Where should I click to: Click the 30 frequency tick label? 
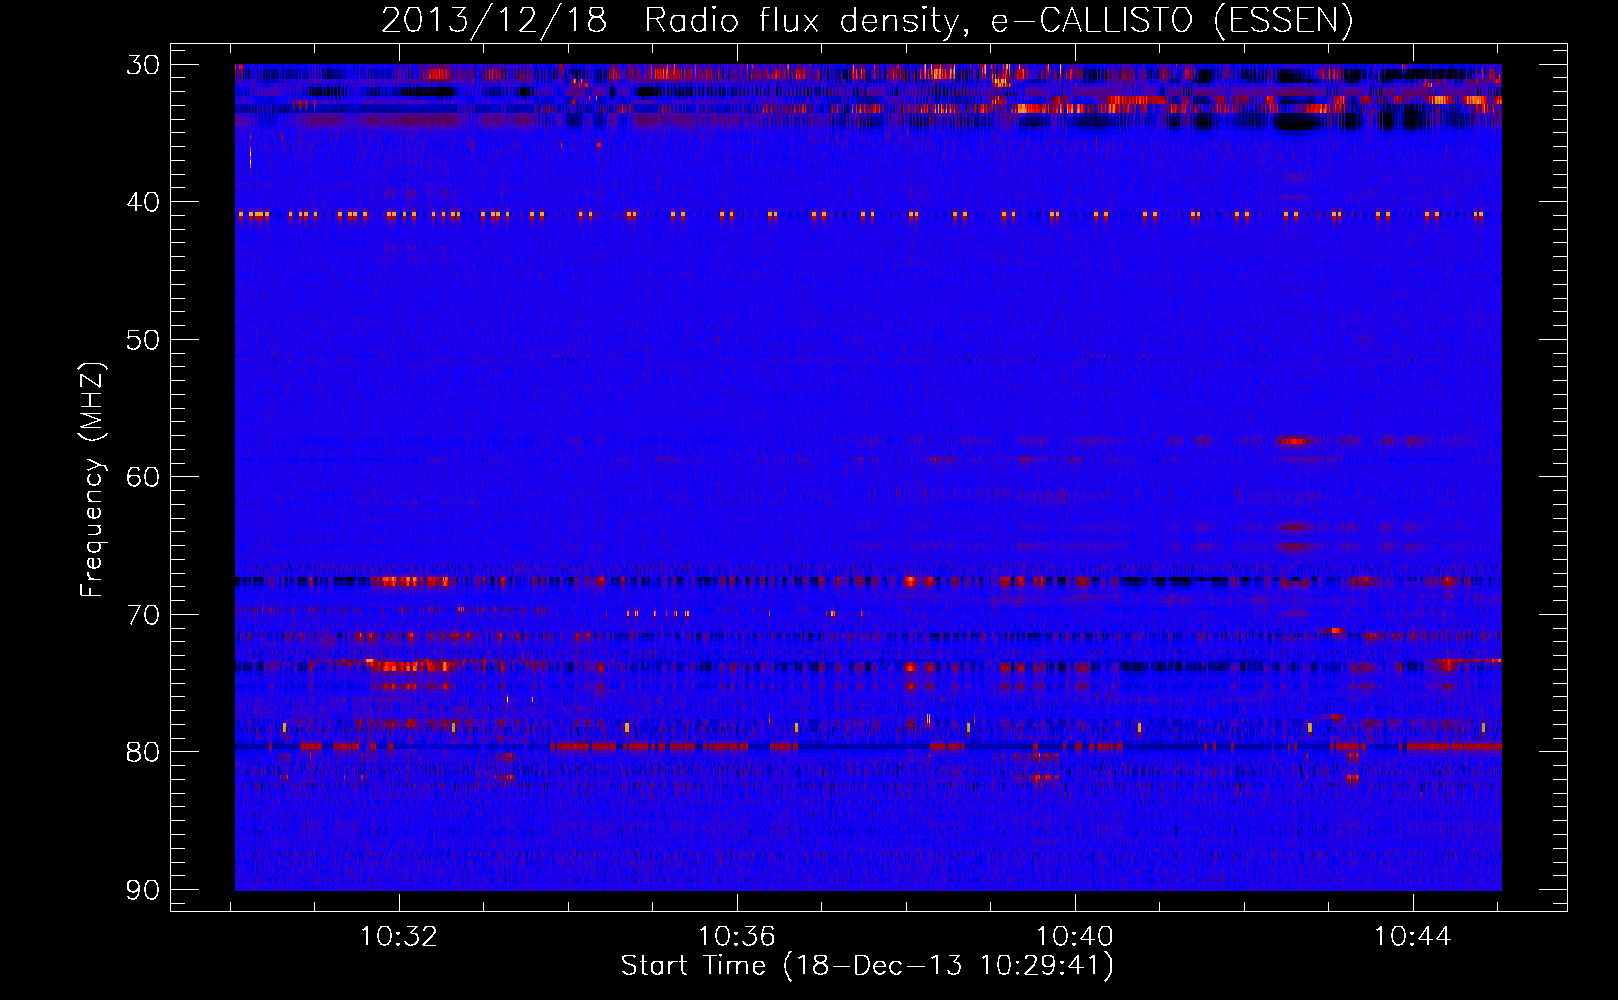coord(142,65)
